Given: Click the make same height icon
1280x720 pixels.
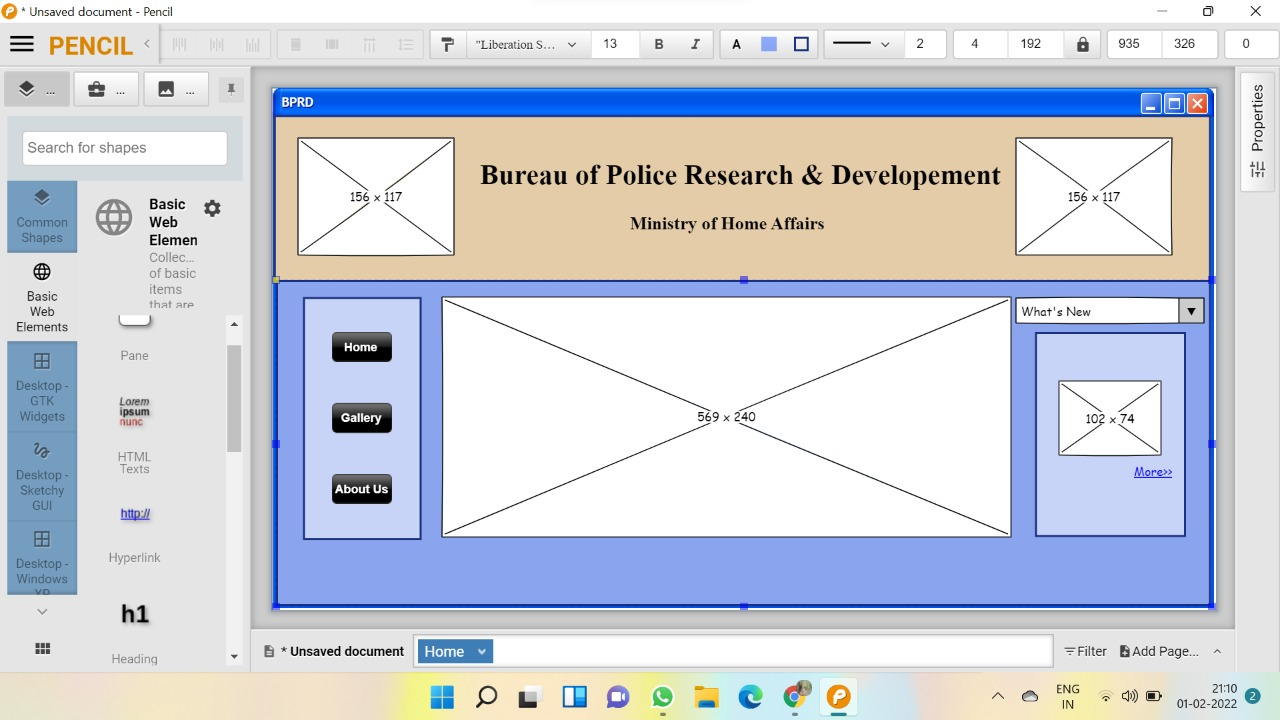Looking at the screenshot, I should (x=332, y=44).
